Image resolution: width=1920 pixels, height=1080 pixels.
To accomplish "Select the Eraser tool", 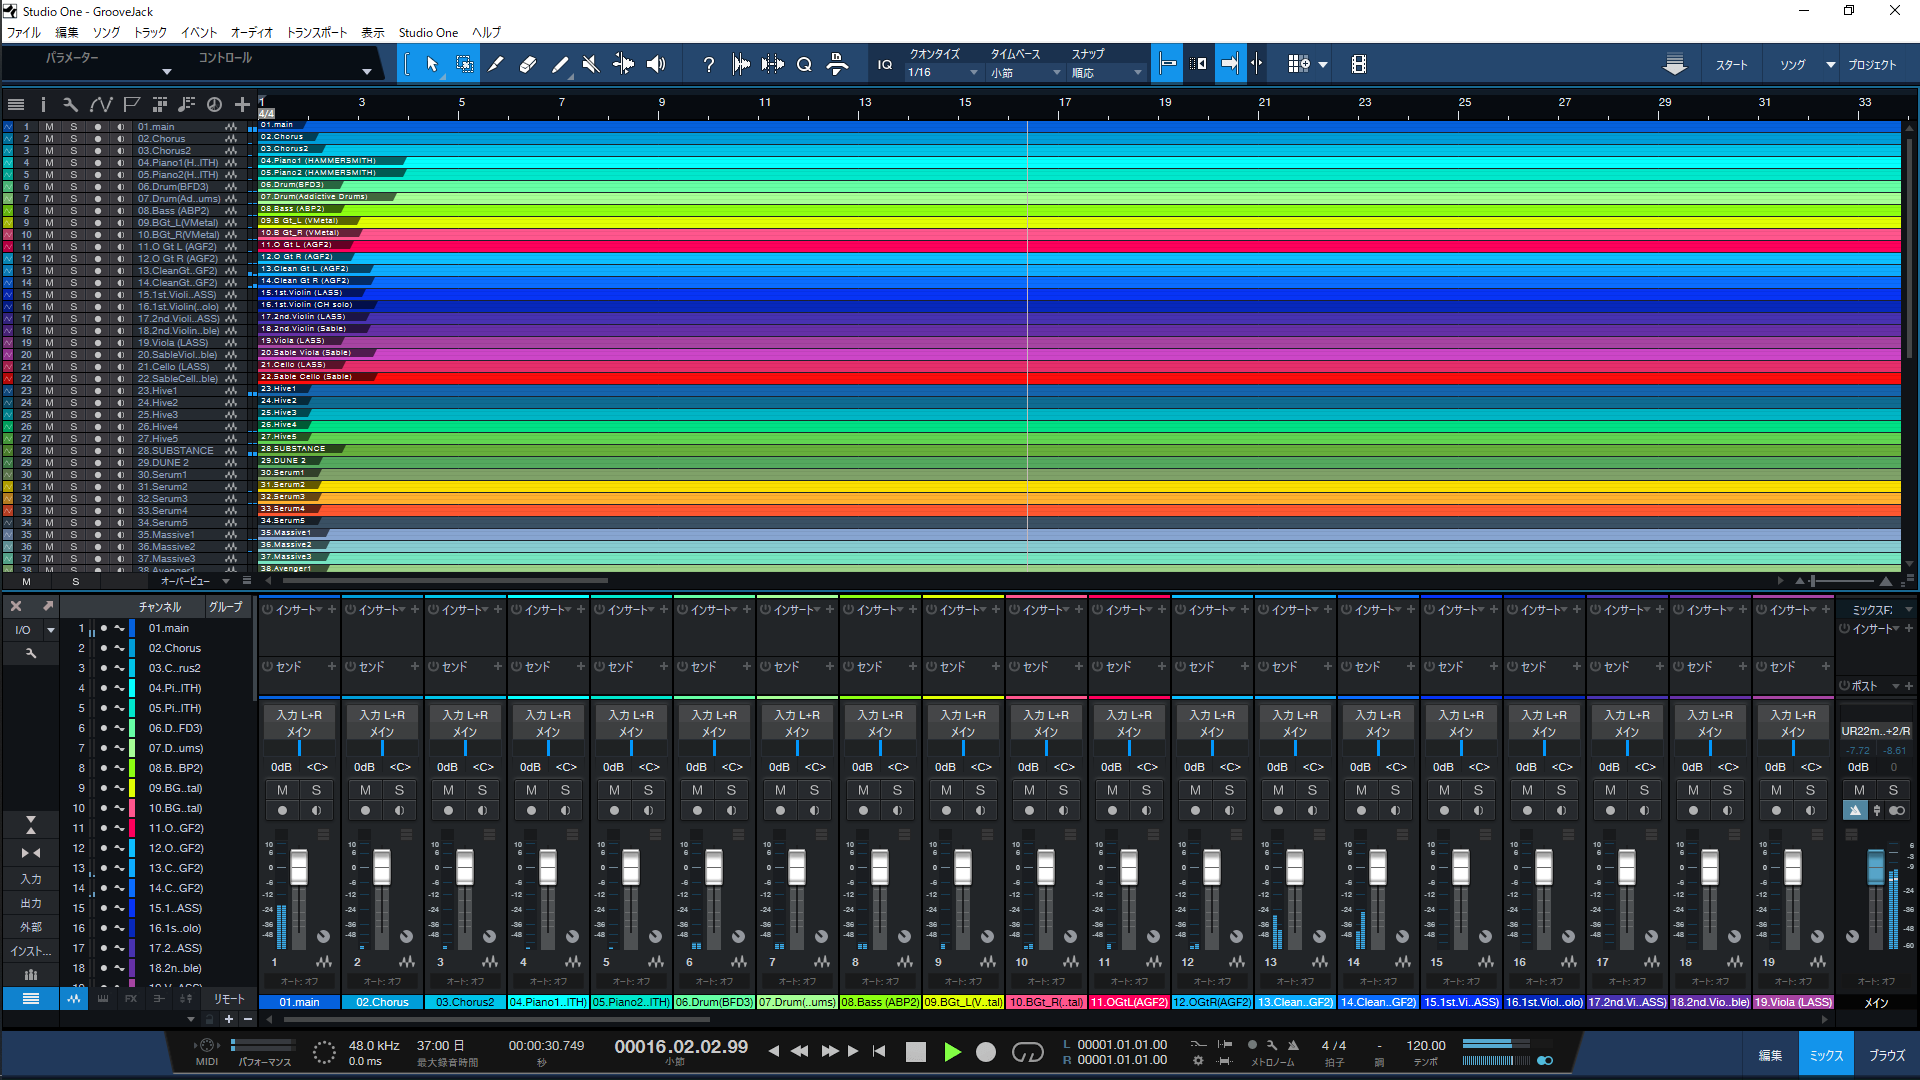I will coord(528,64).
